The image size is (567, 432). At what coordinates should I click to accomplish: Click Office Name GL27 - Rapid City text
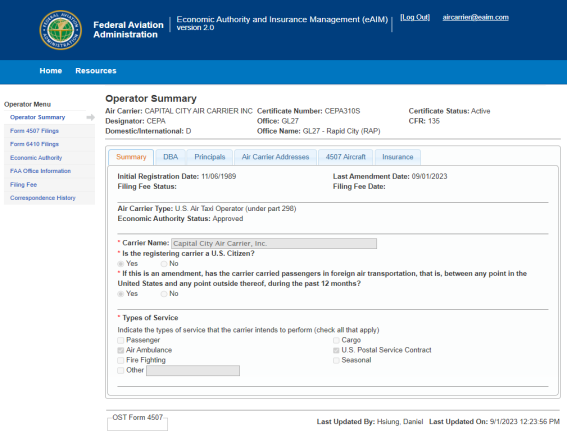point(319,131)
